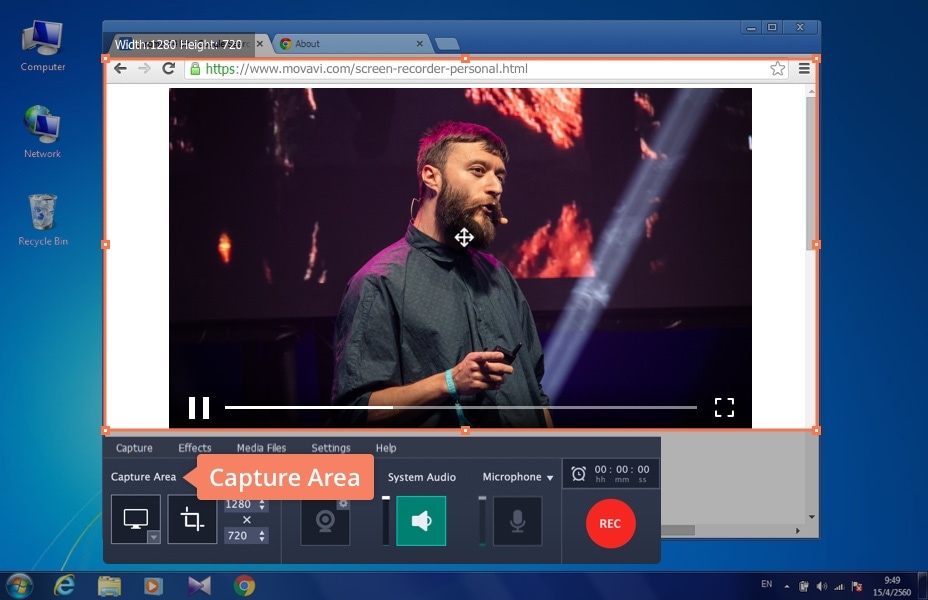The image size is (928, 600).
Task: Open the Capture menu
Action: tap(134, 448)
